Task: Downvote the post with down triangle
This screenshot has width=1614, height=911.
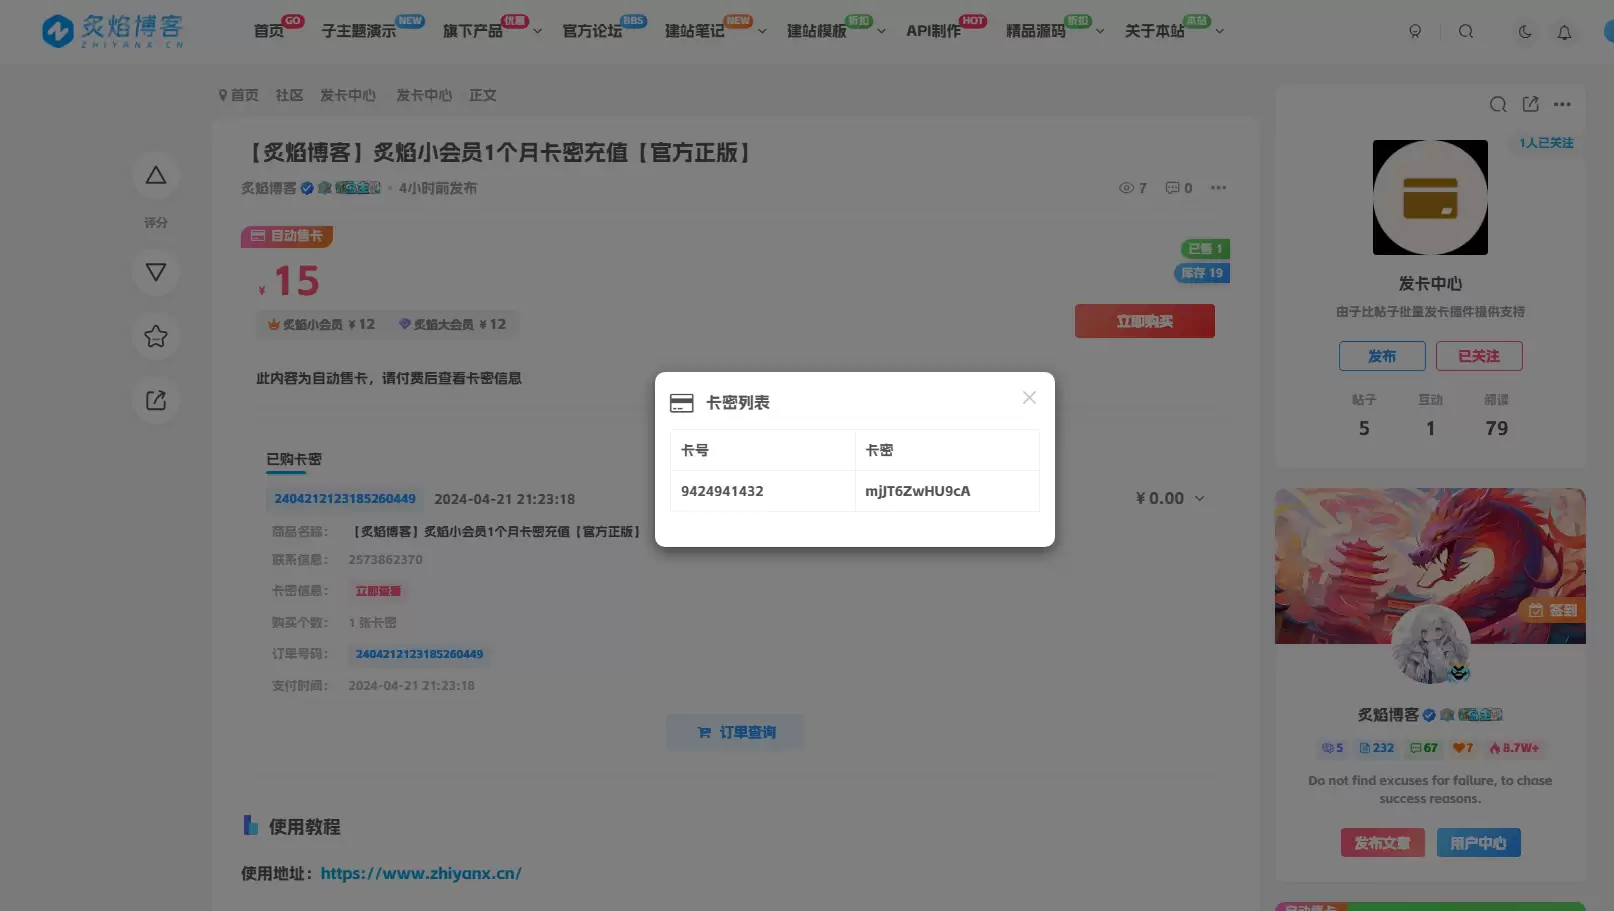Action: point(156,272)
